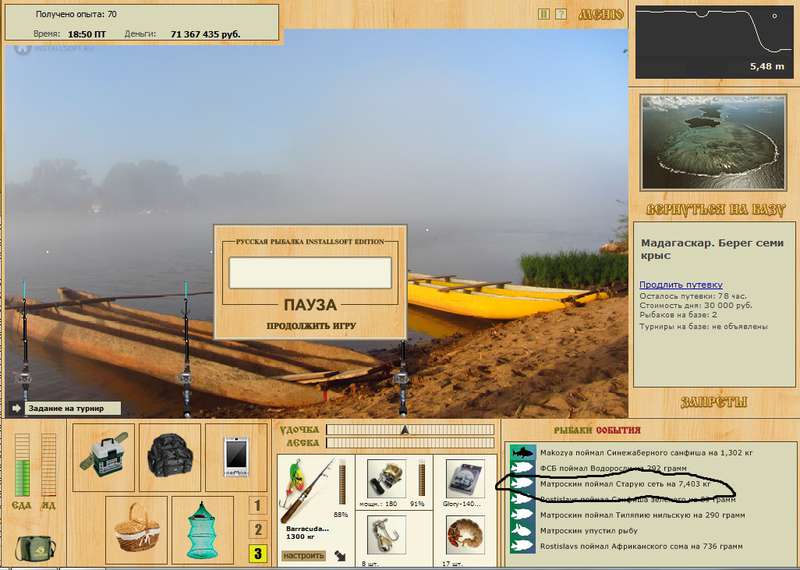
Task: Click Rostislavs поймал Африканского сома event
Action: [x=641, y=547]
